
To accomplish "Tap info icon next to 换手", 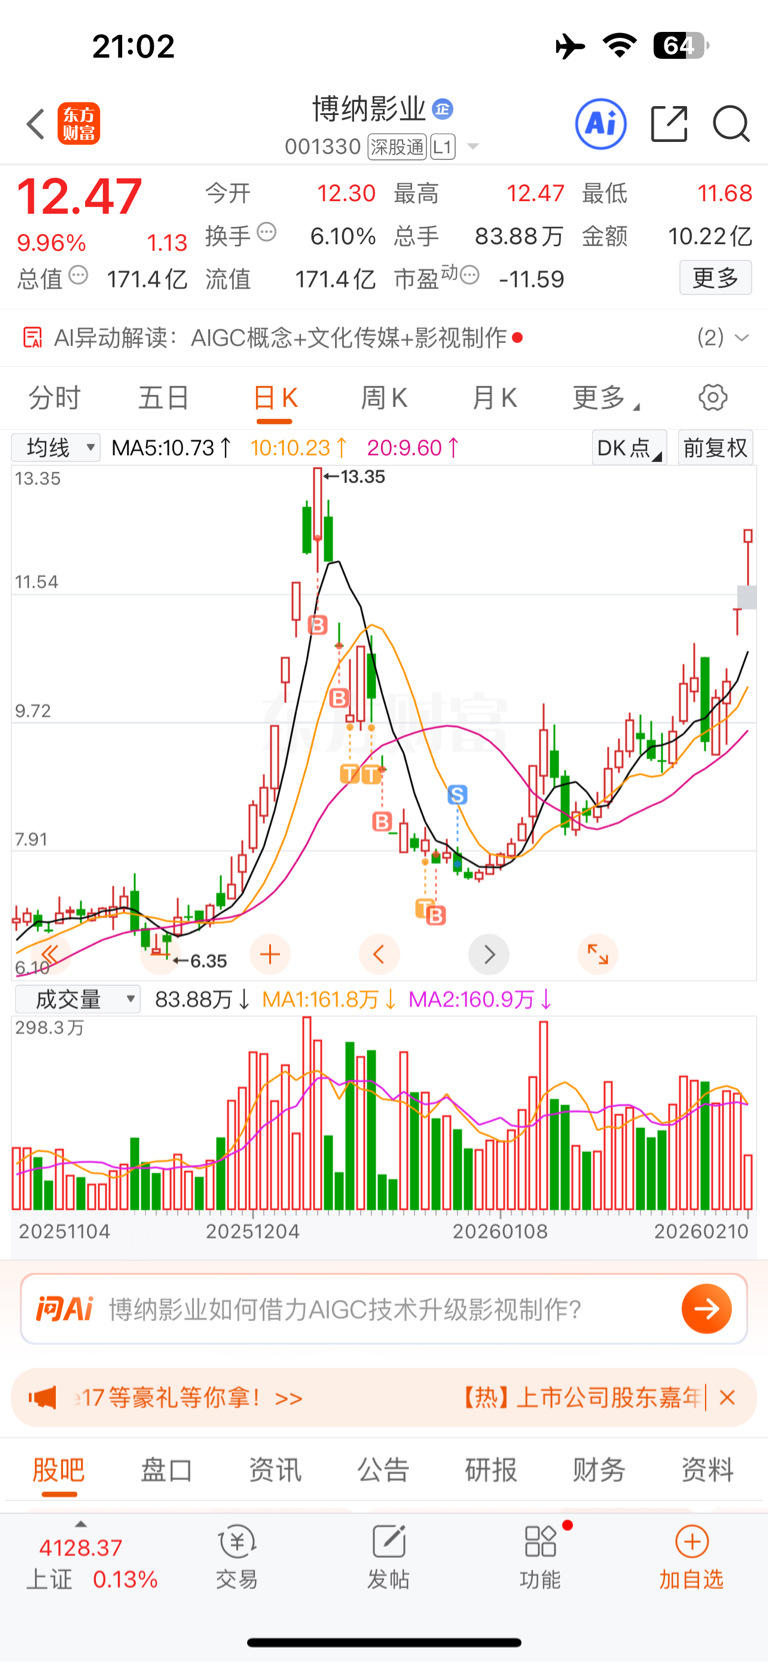I will [x=267, y=233].
